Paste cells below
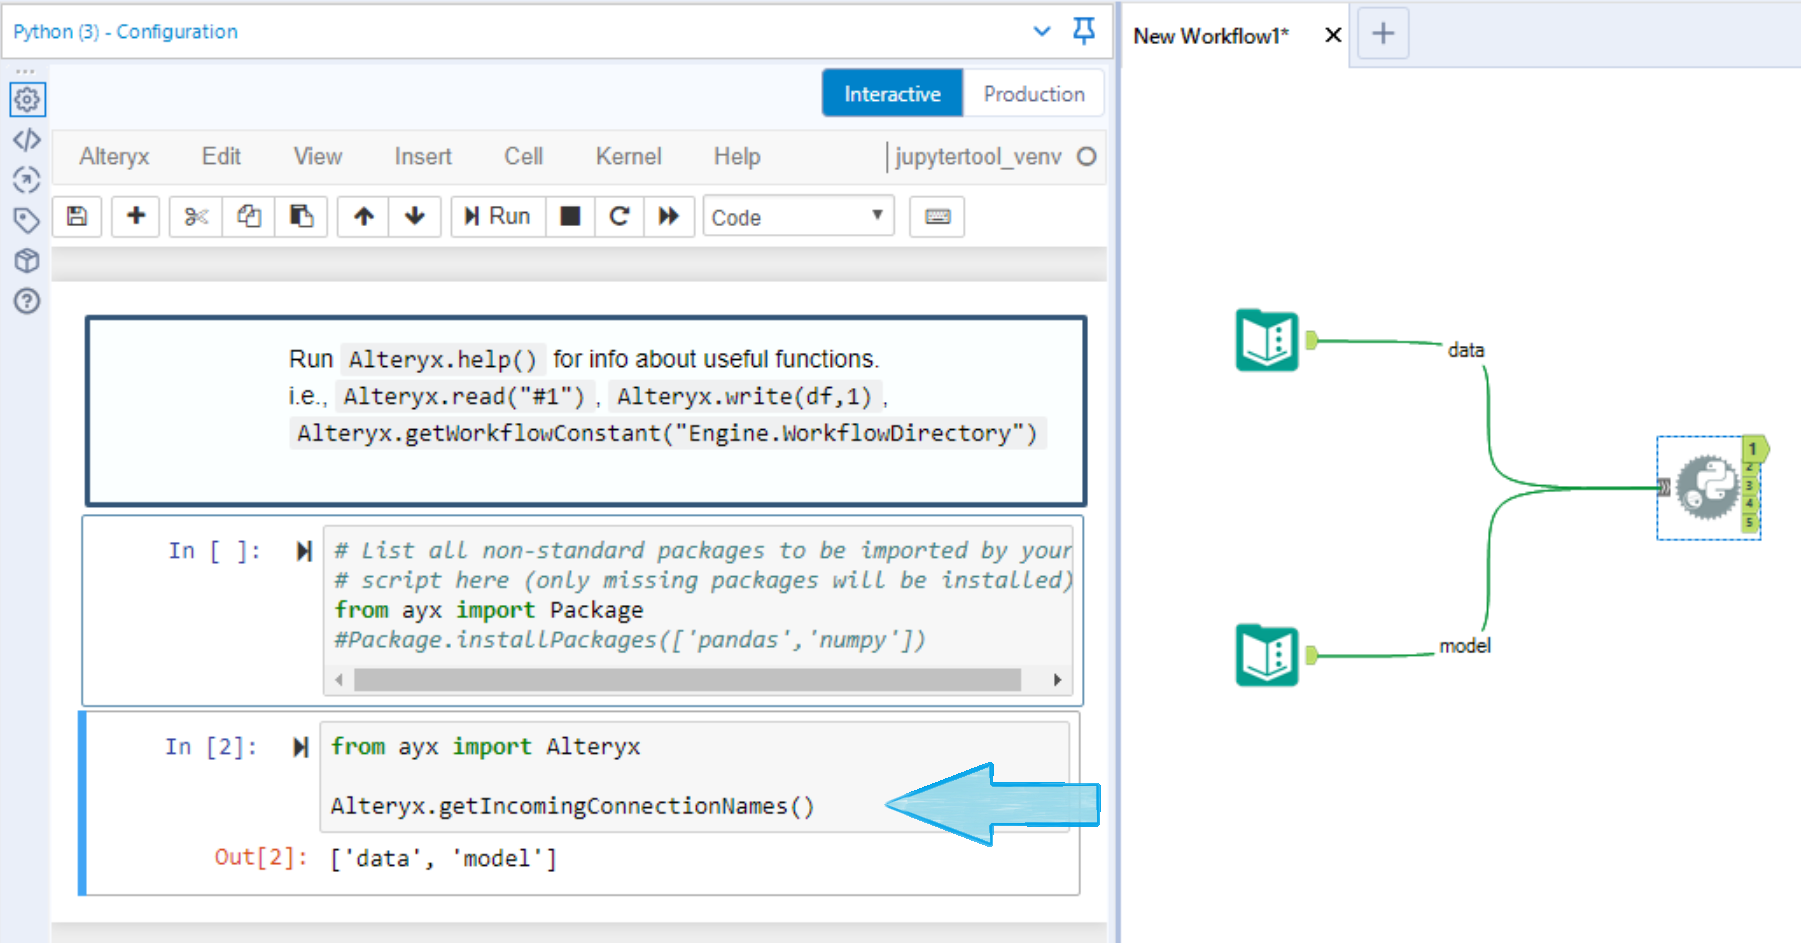Screen dimensions: 1801x943 pyautogui.click(x=301, y=217)
